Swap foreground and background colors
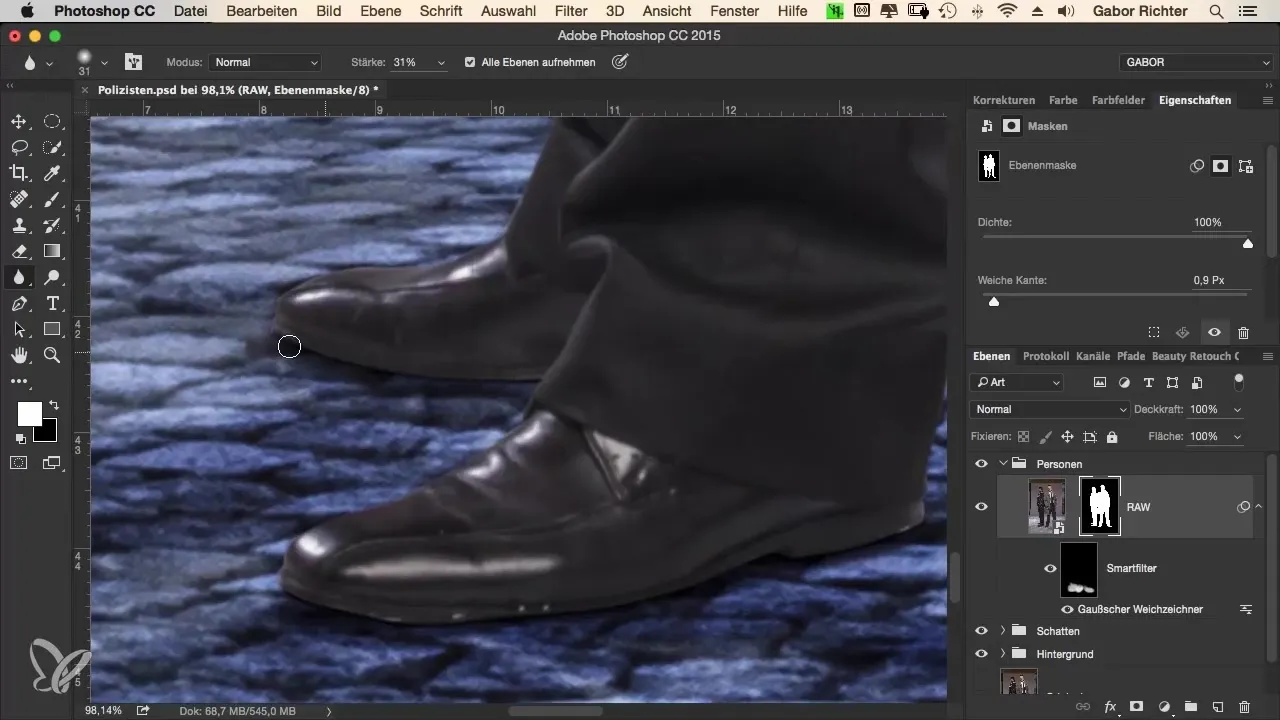 pos(53,405)
